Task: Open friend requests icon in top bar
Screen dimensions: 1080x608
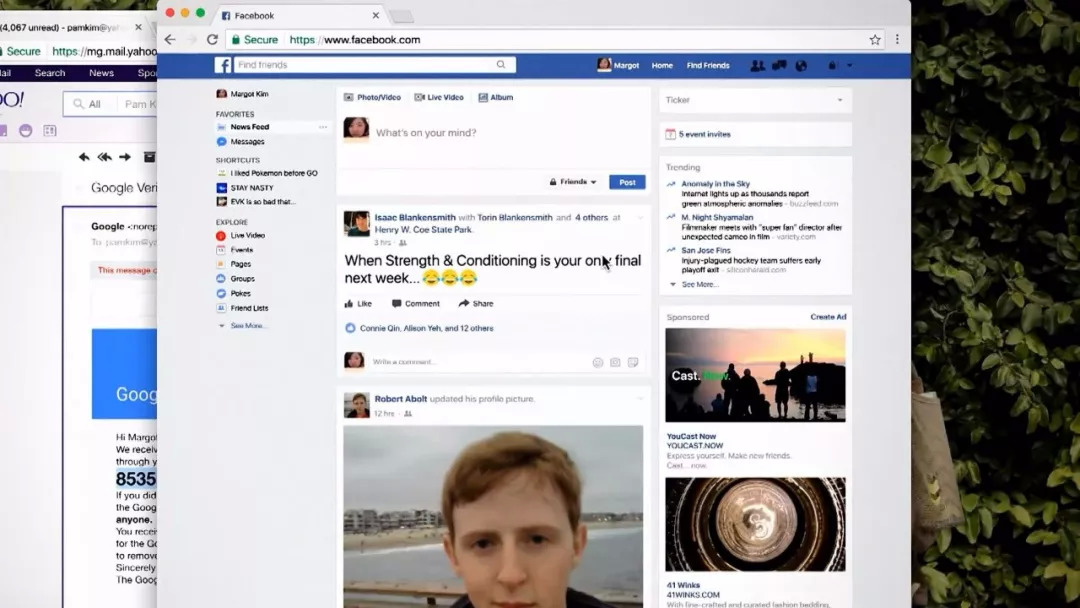Action: coord(757,66)
